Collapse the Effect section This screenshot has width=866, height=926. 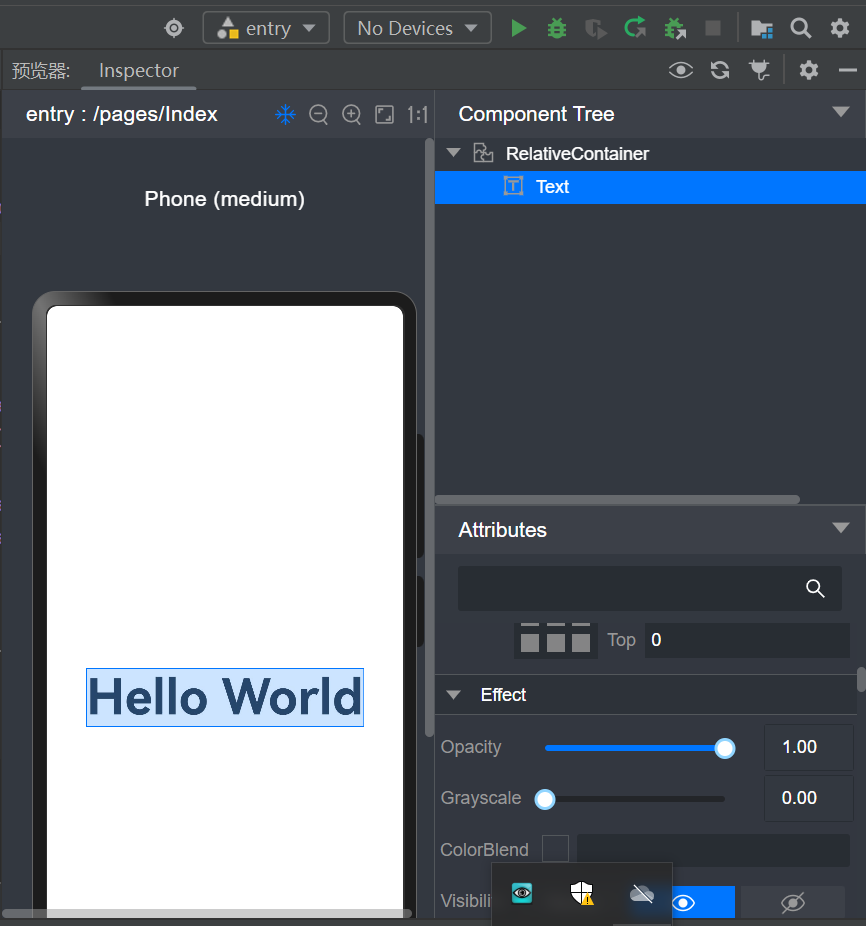tap(454, 695)
